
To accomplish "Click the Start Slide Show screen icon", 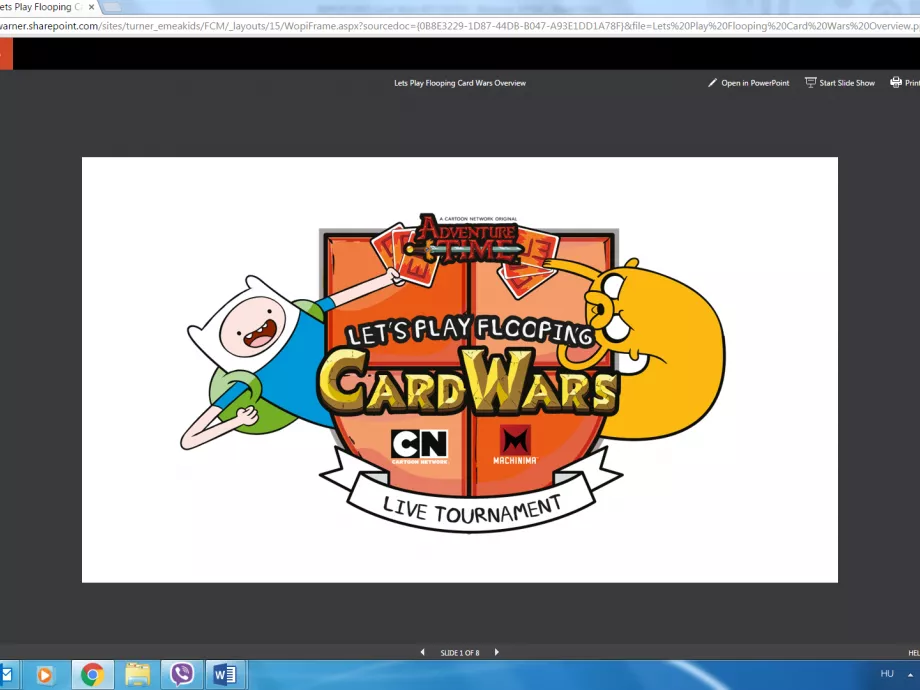I will (x=810, y=83).
